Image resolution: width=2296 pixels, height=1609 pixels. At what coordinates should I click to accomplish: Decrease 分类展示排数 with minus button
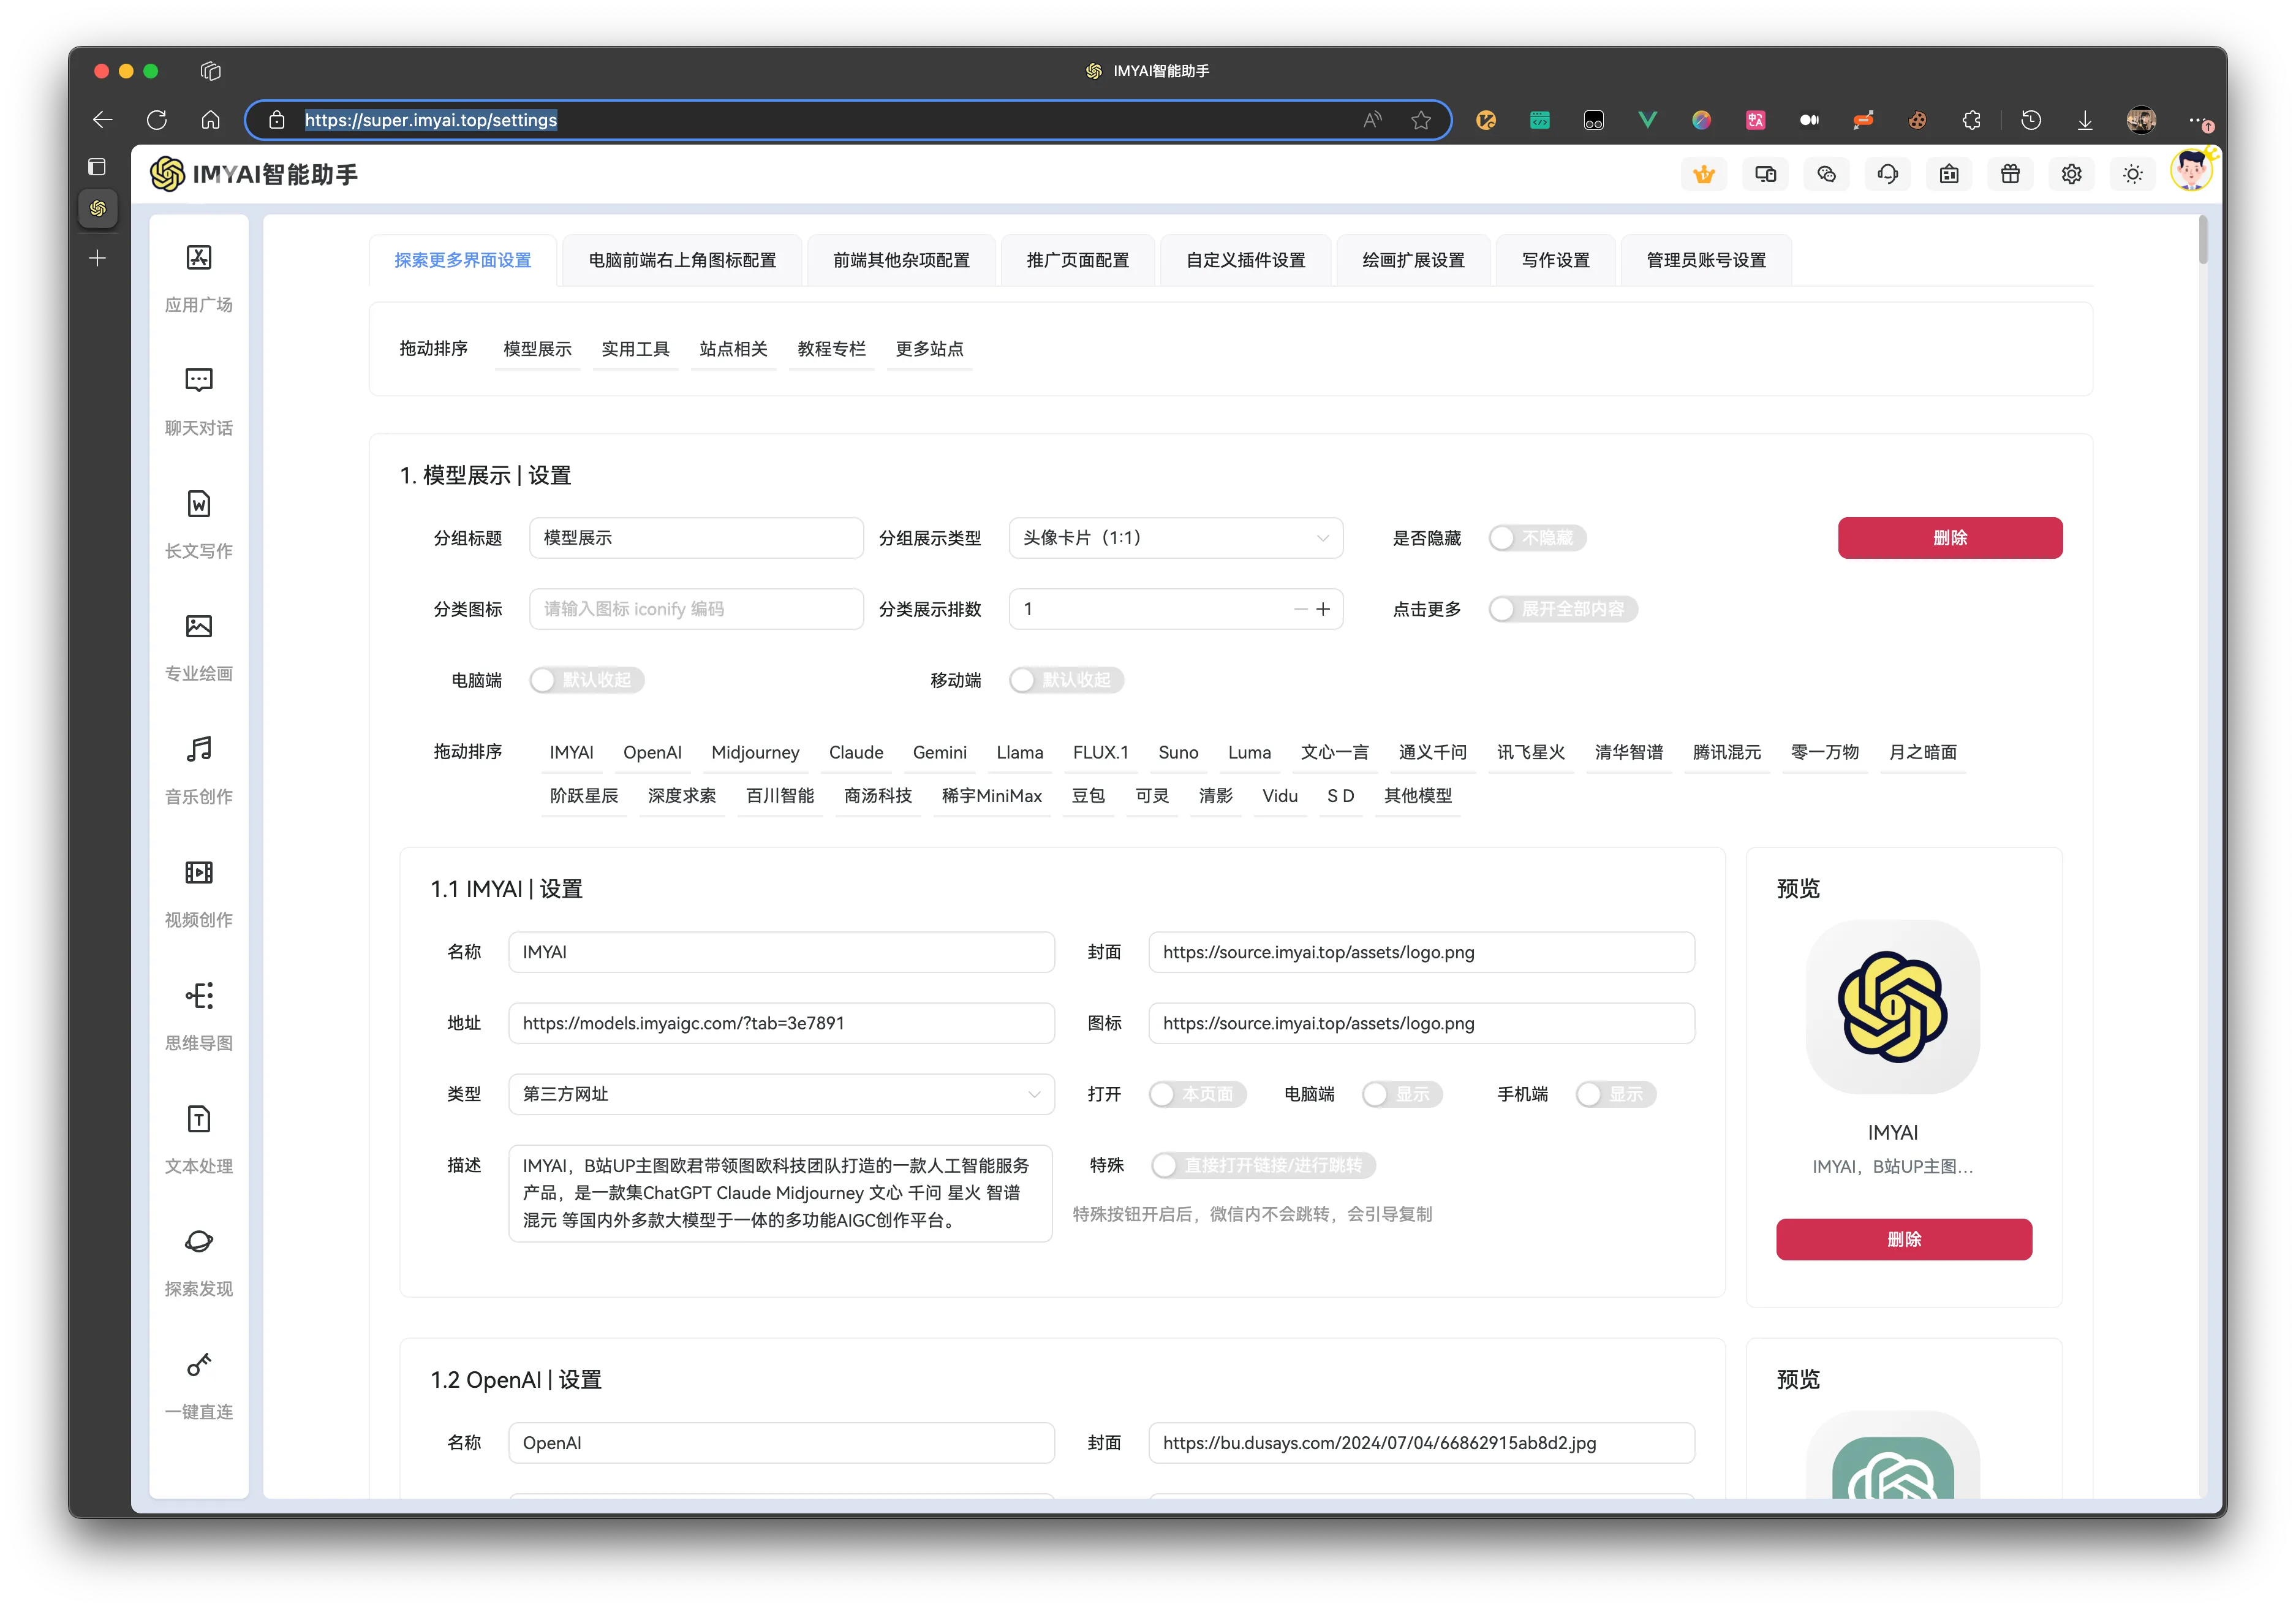coord(1300,609)
